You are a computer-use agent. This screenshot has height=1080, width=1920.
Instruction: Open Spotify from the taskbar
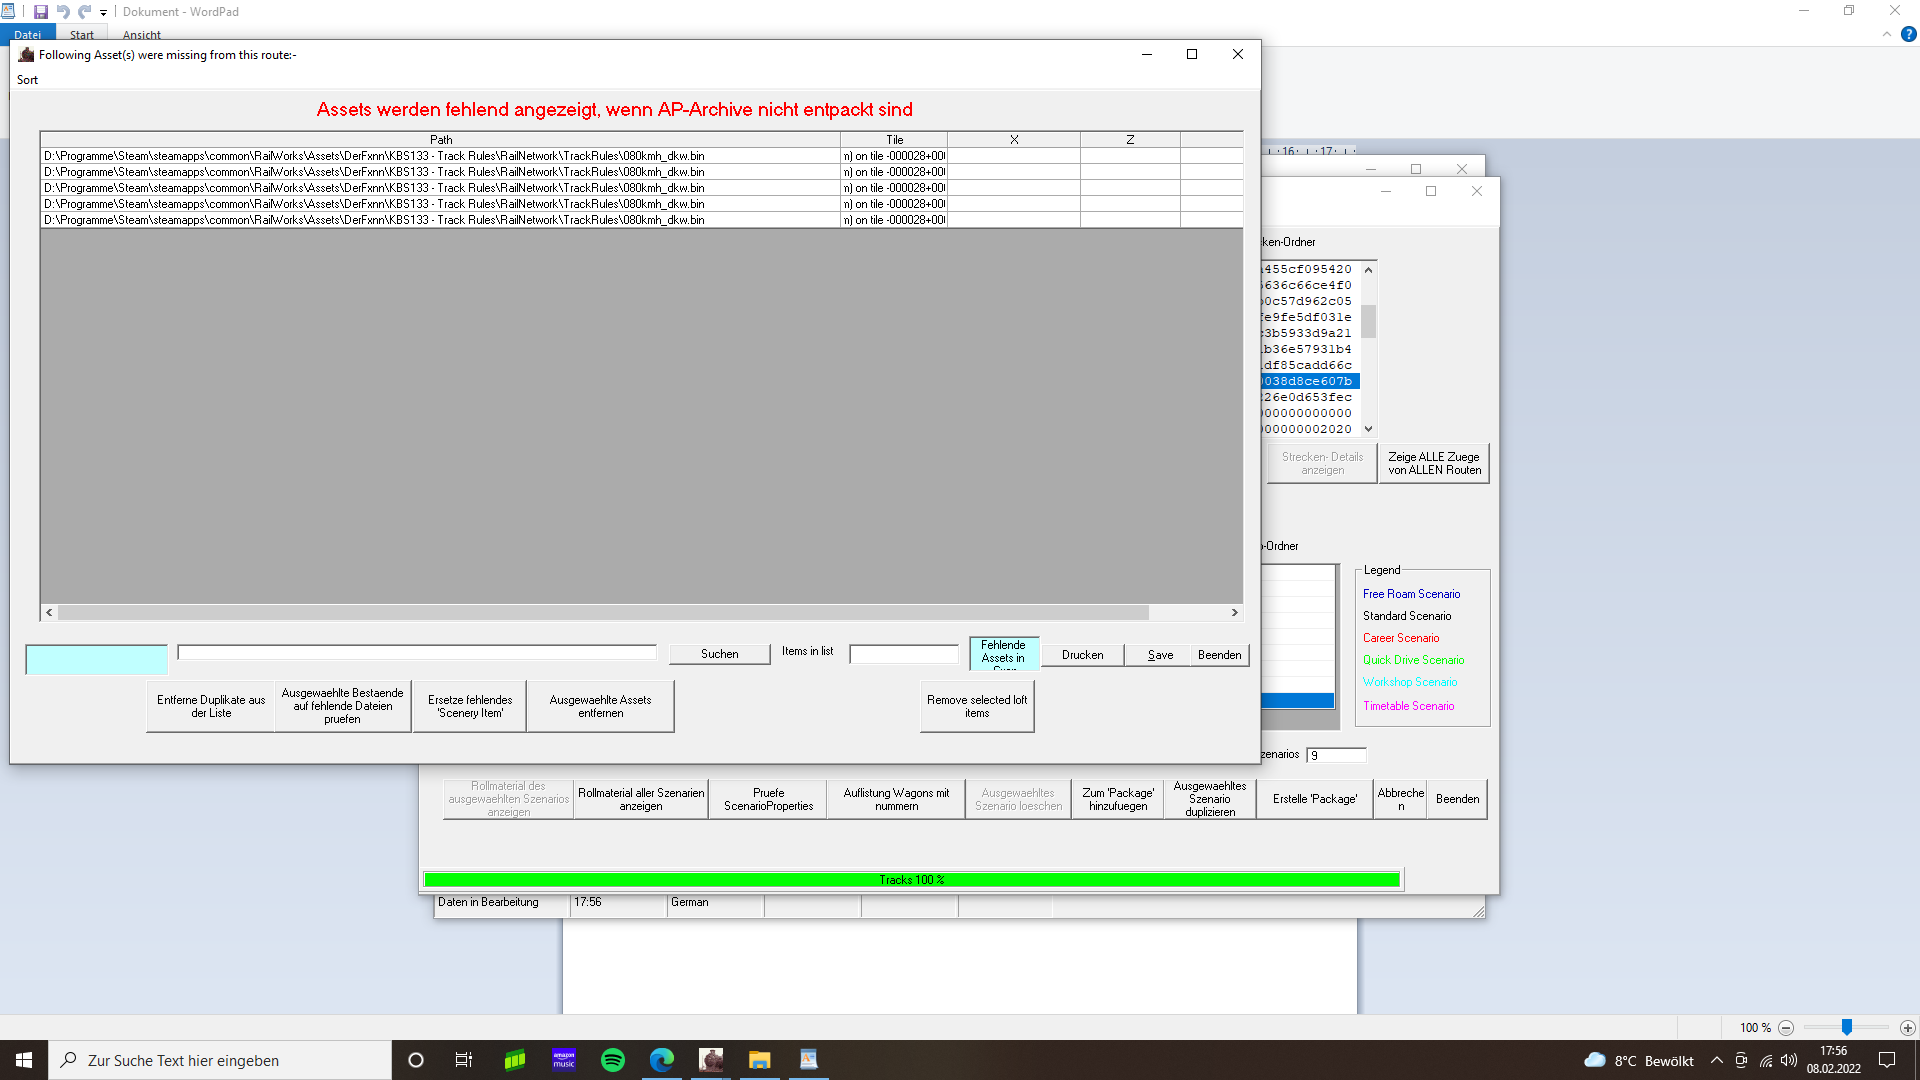click(612, 1060)
